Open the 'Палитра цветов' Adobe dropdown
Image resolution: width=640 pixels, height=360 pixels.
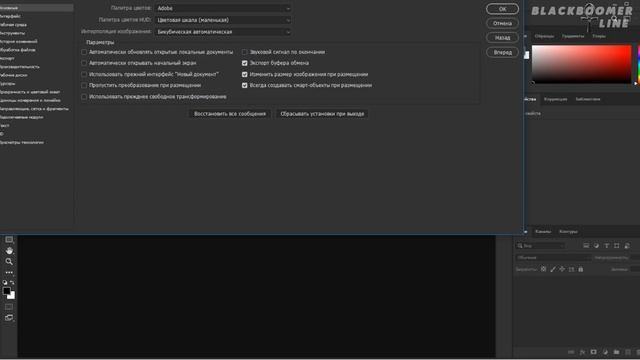click(x=223, y=8)
